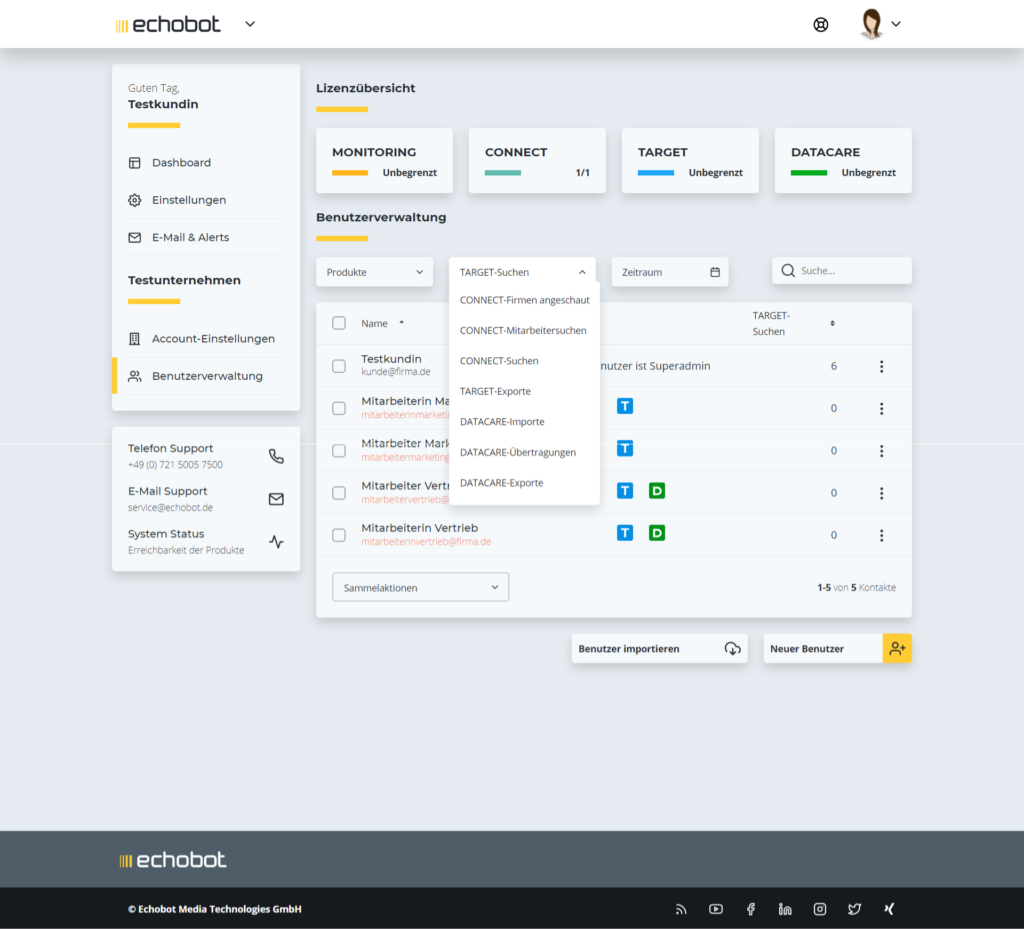The image size is (1024, 929).
Task: Click the Neuer Benutzer button
Action: (x=837, y=649)
